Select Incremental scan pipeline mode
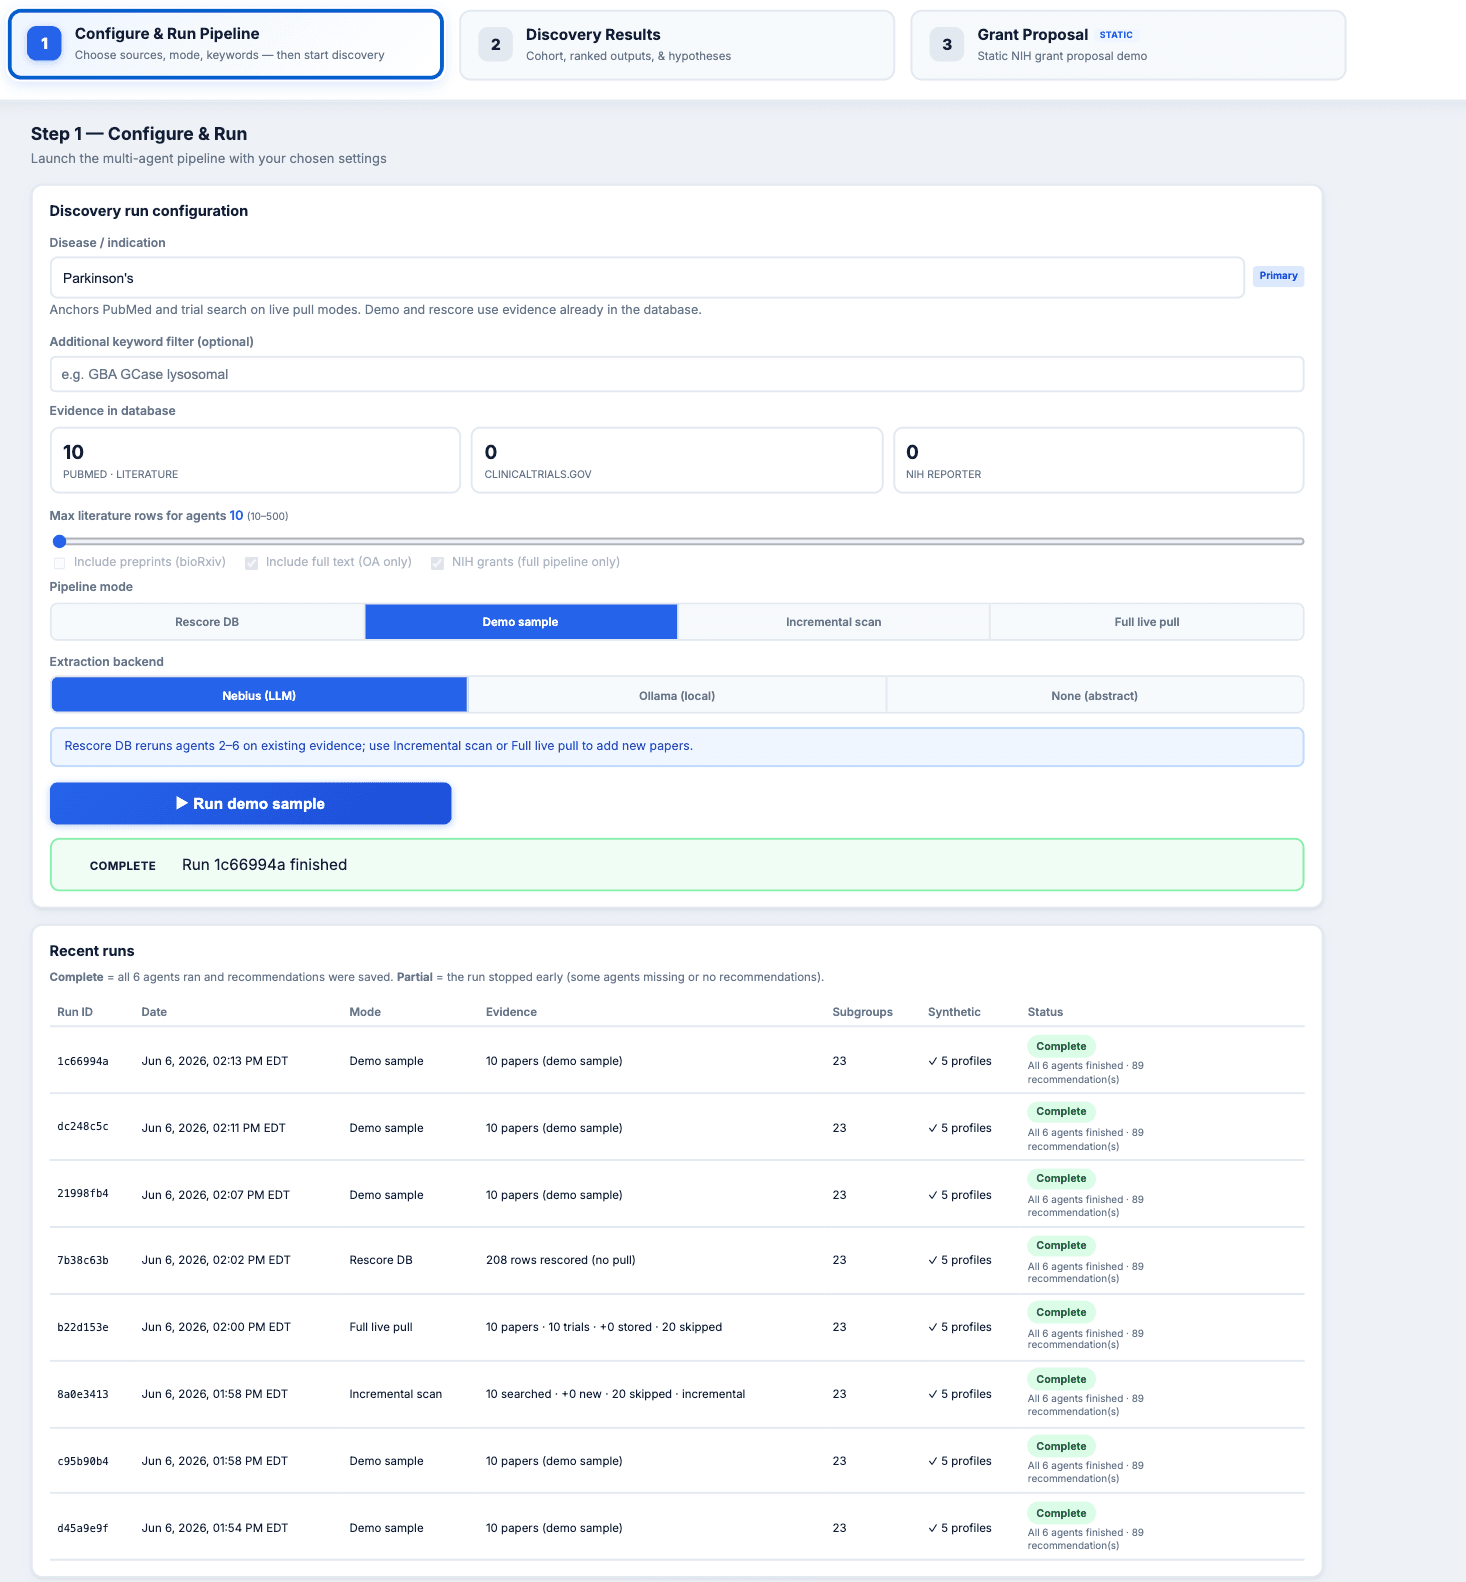 click(x=834, y=622)
